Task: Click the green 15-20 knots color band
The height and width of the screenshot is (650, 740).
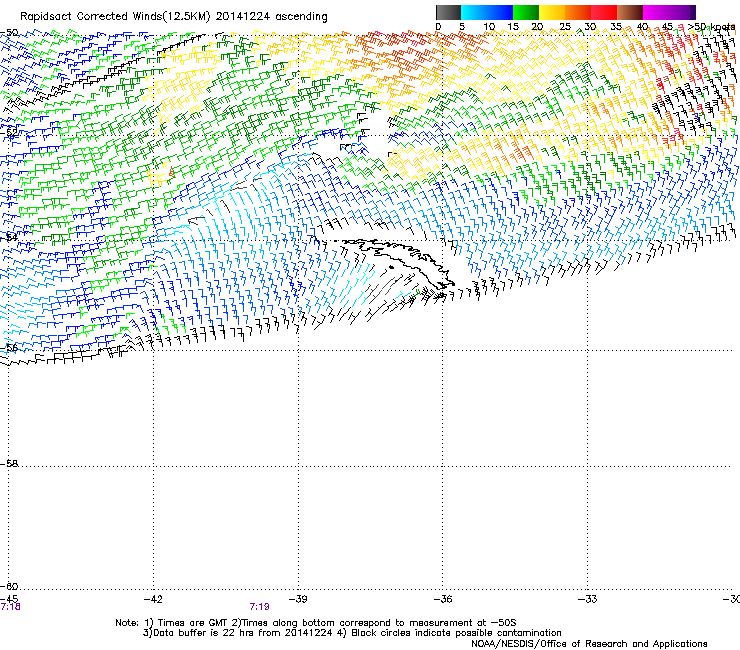Action: point(526,12)
